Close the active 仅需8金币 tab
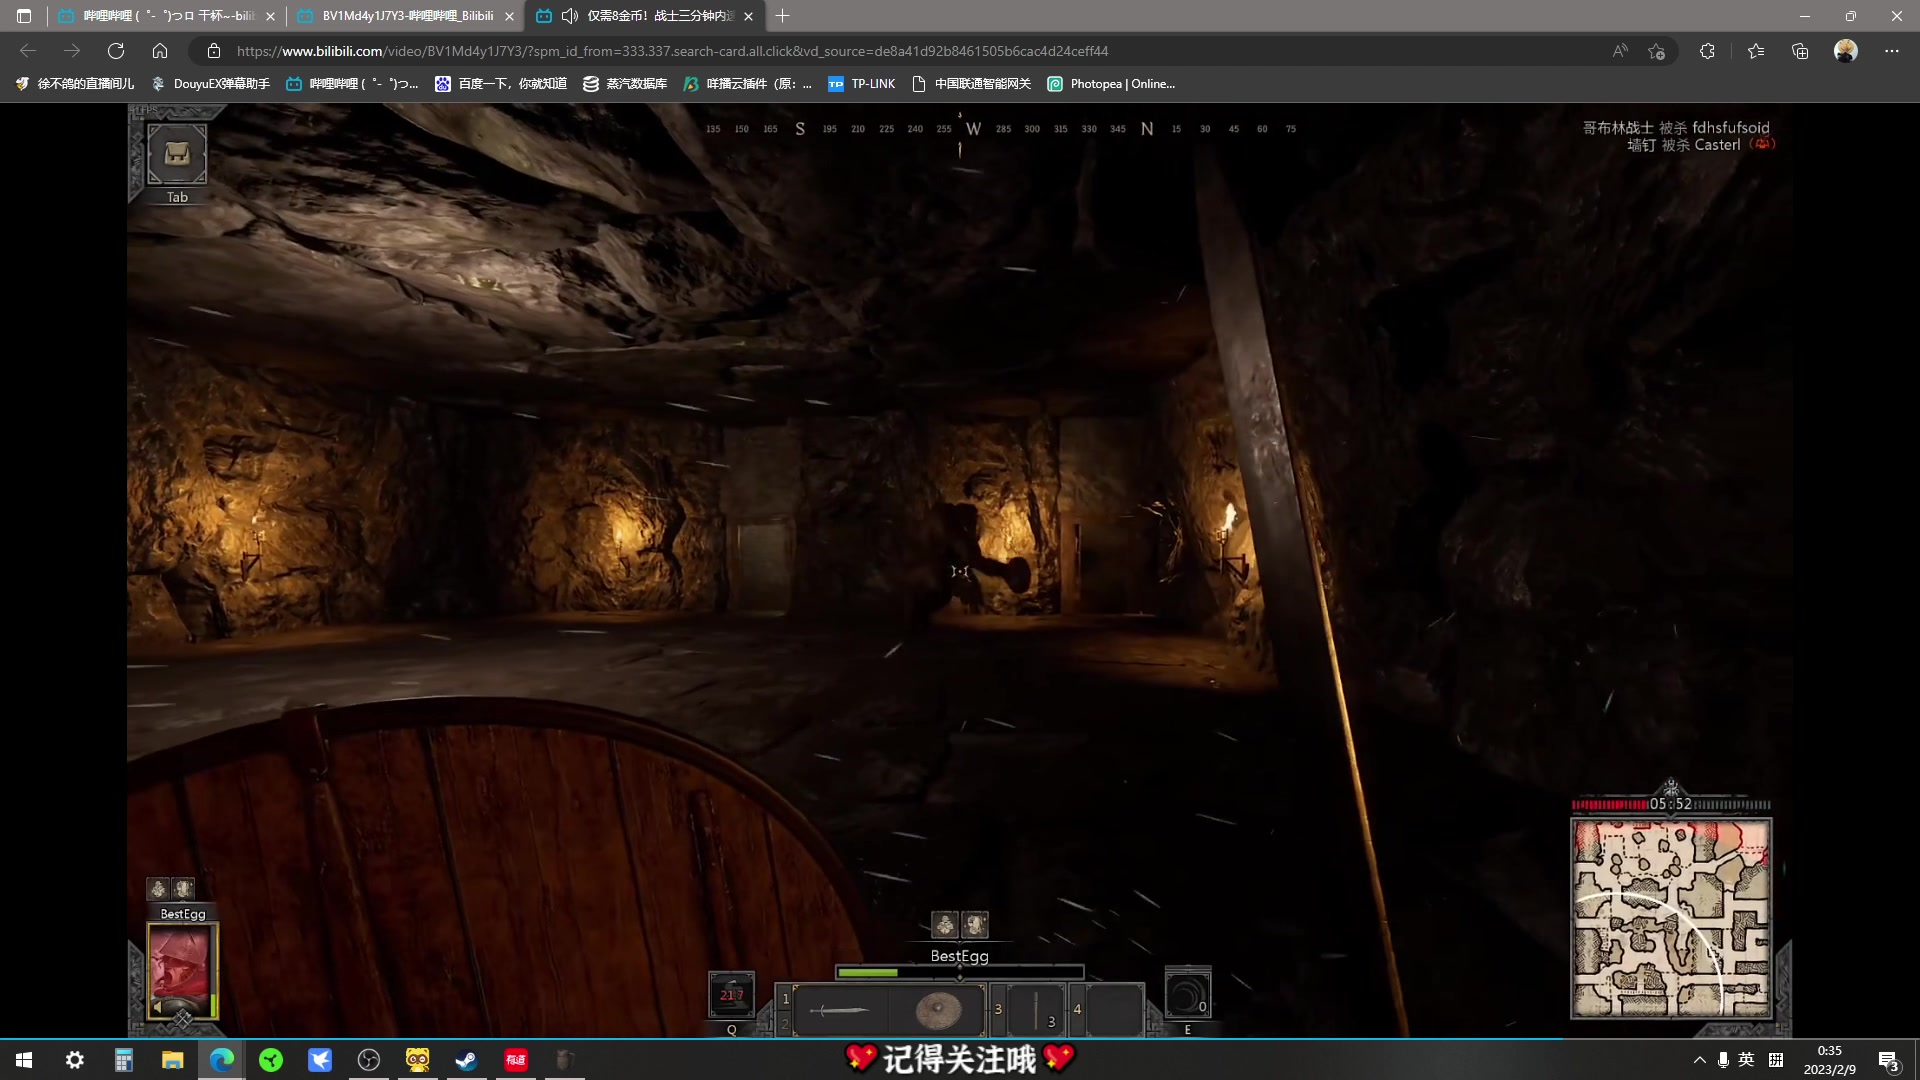This screenshot has width=1920, height=1080. (x=748, y=16)
